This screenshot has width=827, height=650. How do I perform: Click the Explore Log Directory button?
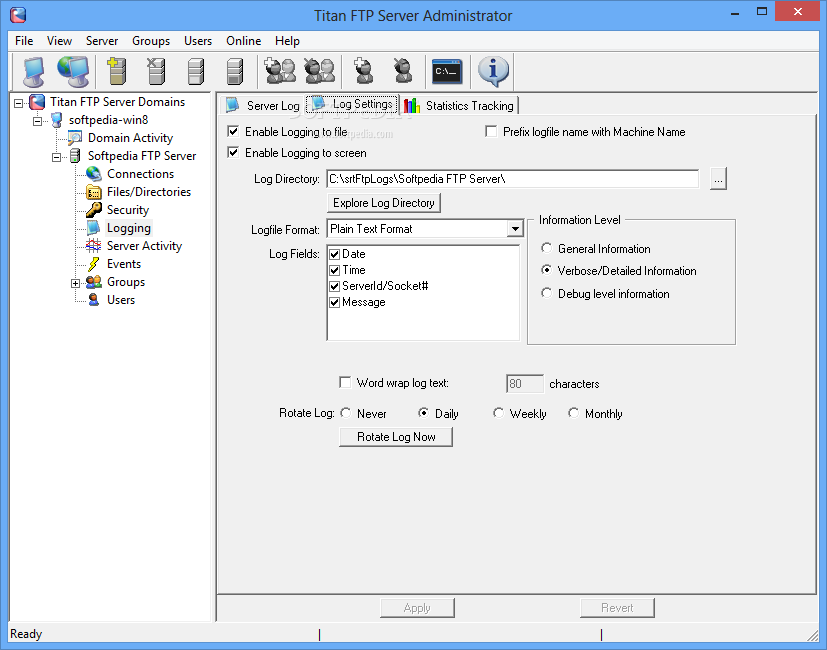point(384,203)
